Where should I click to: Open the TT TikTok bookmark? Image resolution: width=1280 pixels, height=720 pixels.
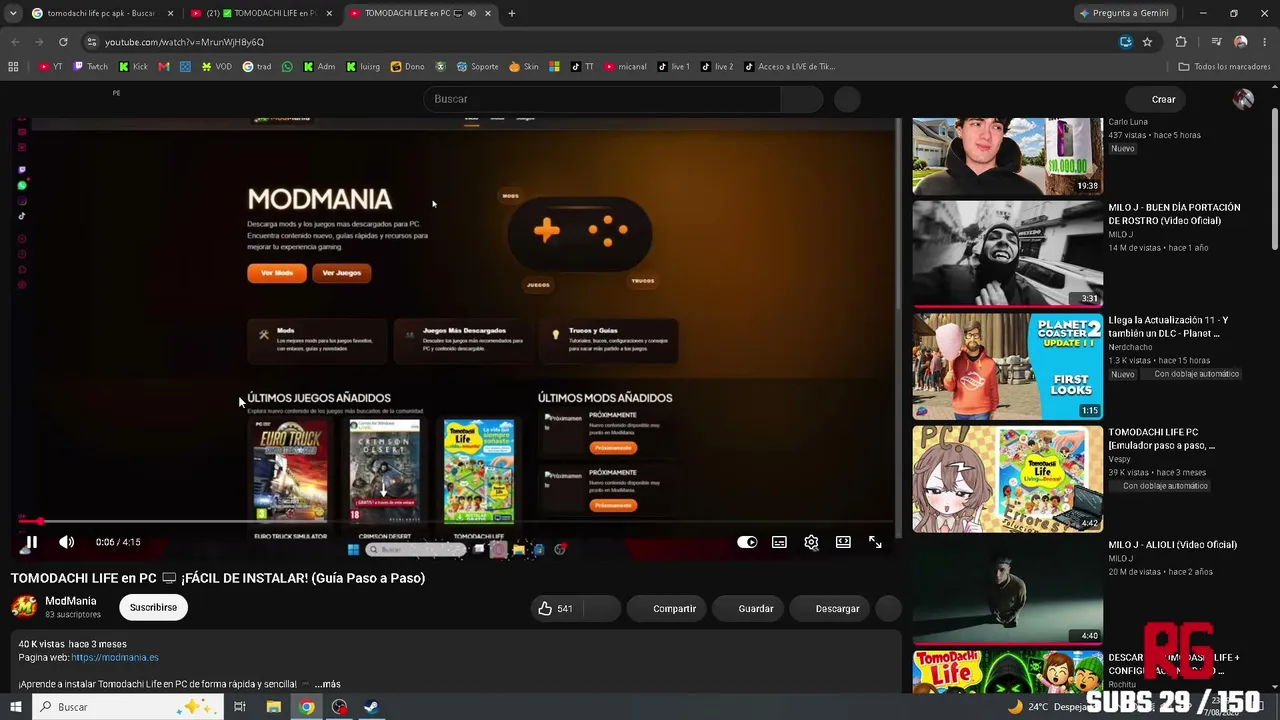click(583, 67)
